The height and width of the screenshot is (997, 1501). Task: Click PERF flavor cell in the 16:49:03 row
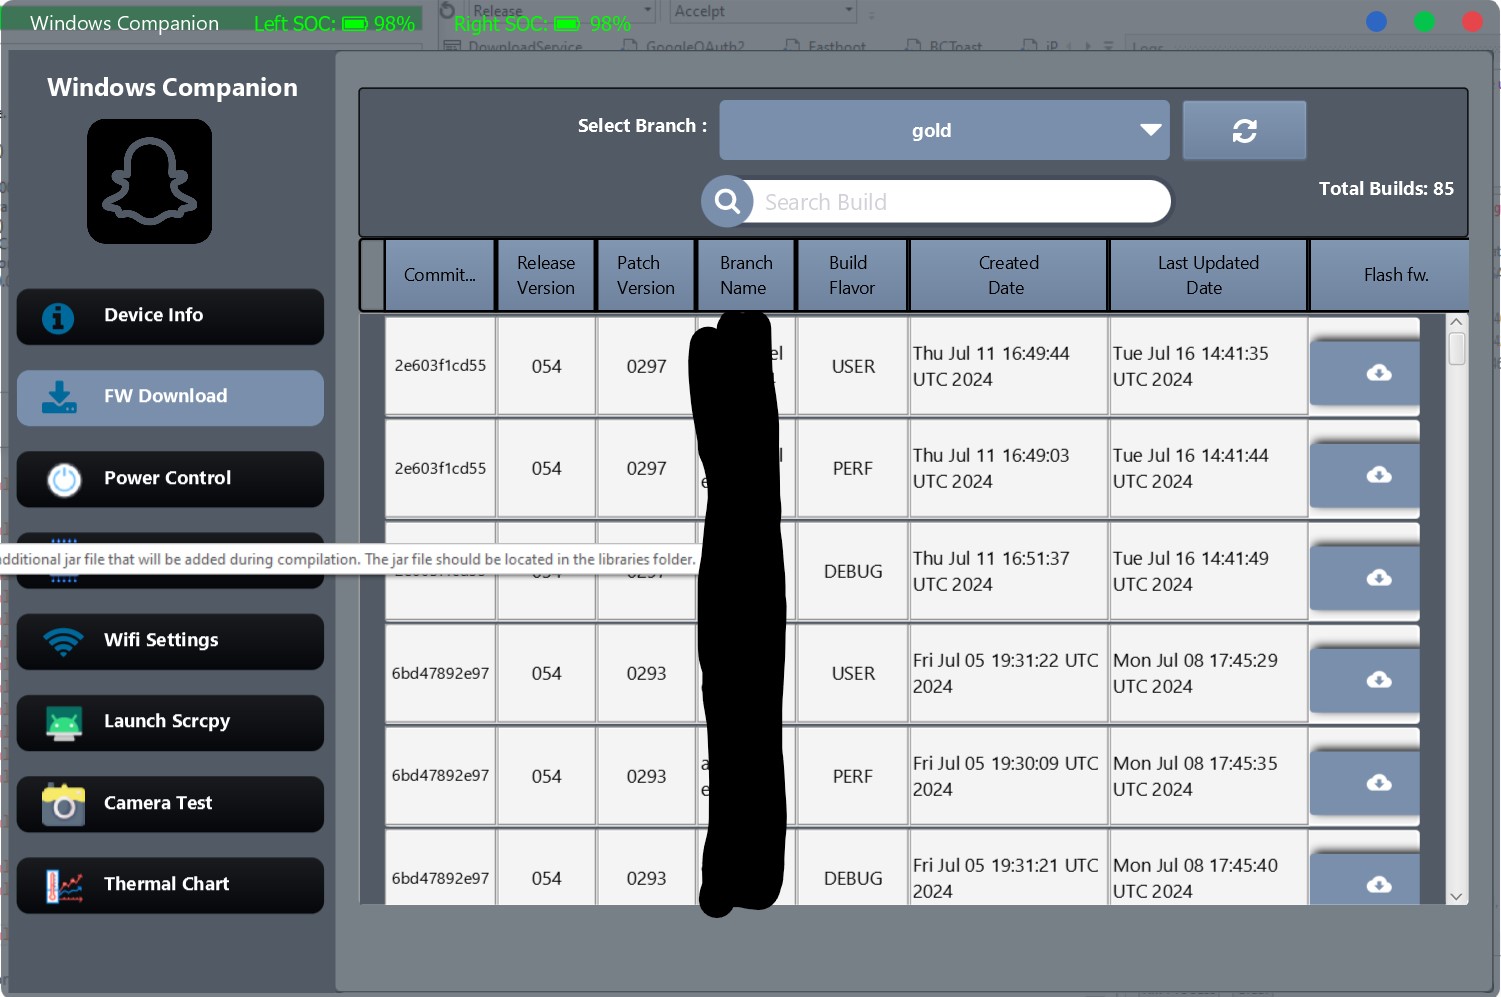click(x=852, y=468)
